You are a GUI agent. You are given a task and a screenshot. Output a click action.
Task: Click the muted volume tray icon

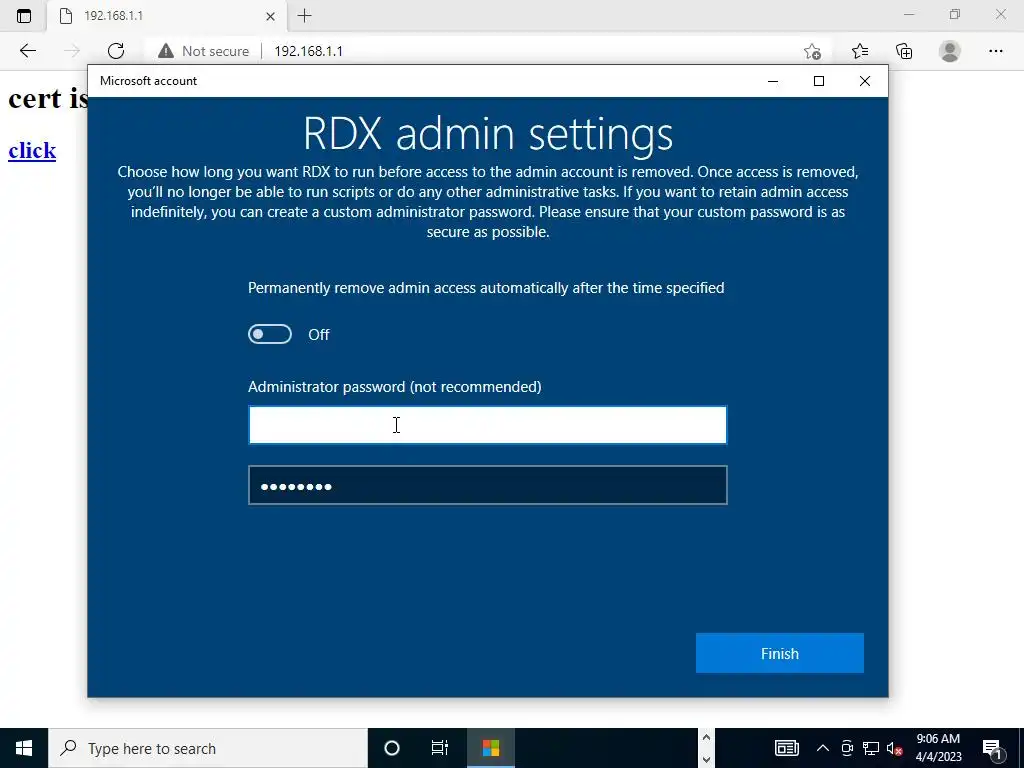tap(894, 748)
